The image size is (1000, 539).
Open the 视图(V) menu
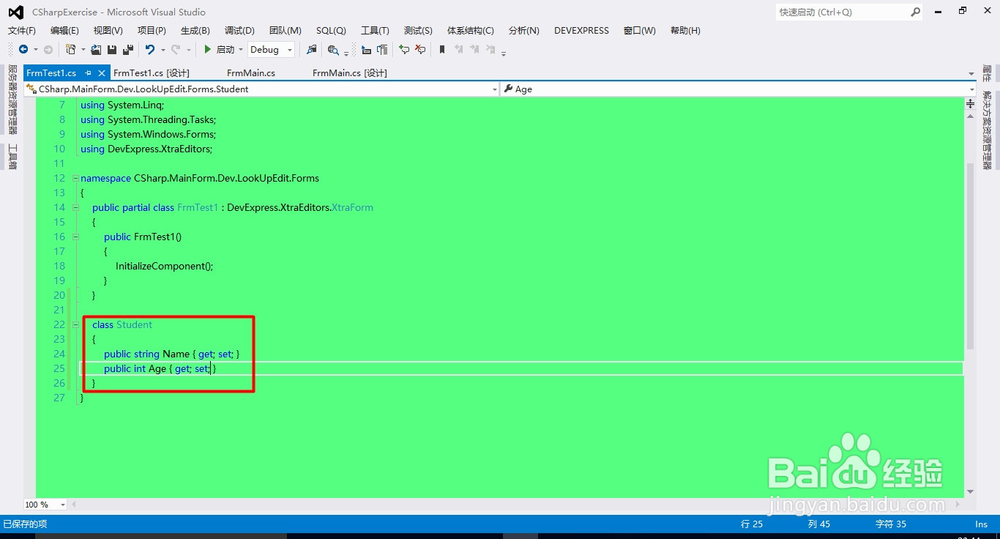tap(108, 31)
